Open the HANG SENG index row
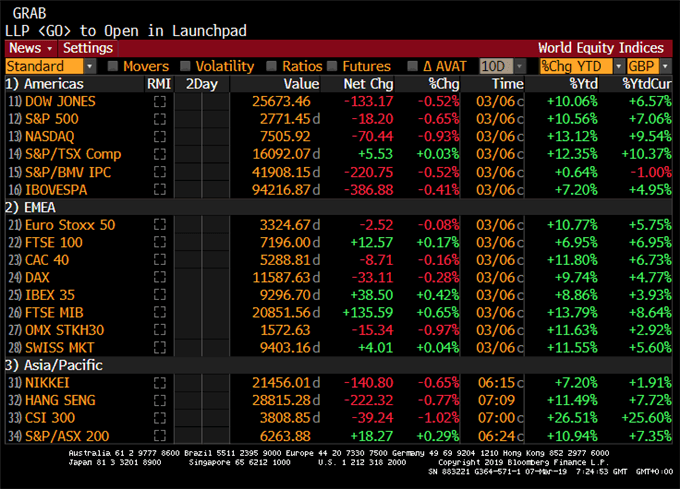Image resolution: width=680 pixels, height=489 pixels. (339, 400)
